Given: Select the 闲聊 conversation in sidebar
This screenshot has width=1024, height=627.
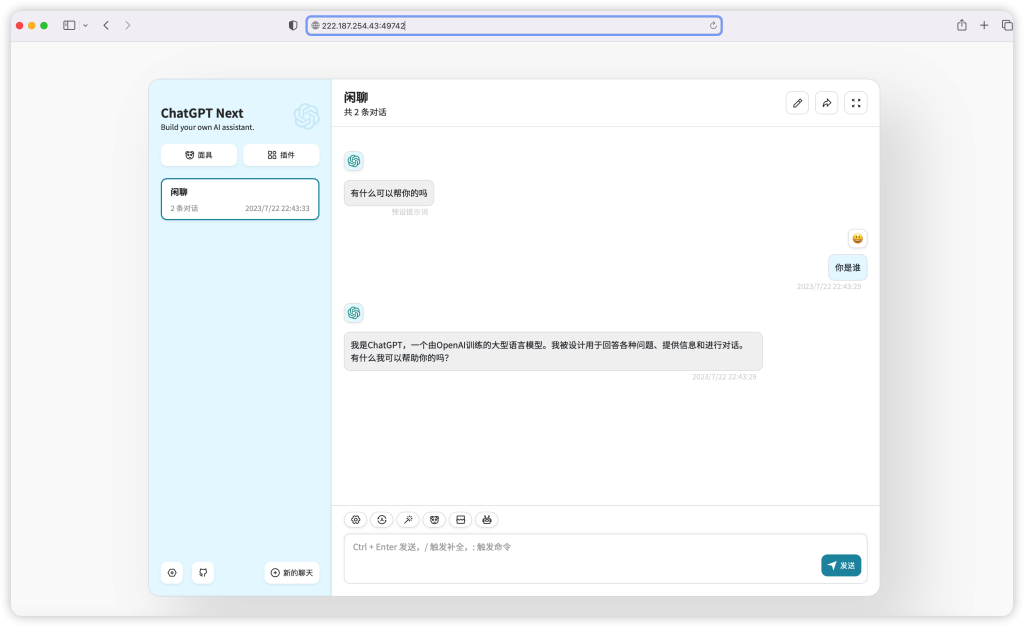Looking at the screenshot, I should tap(240, 199).
